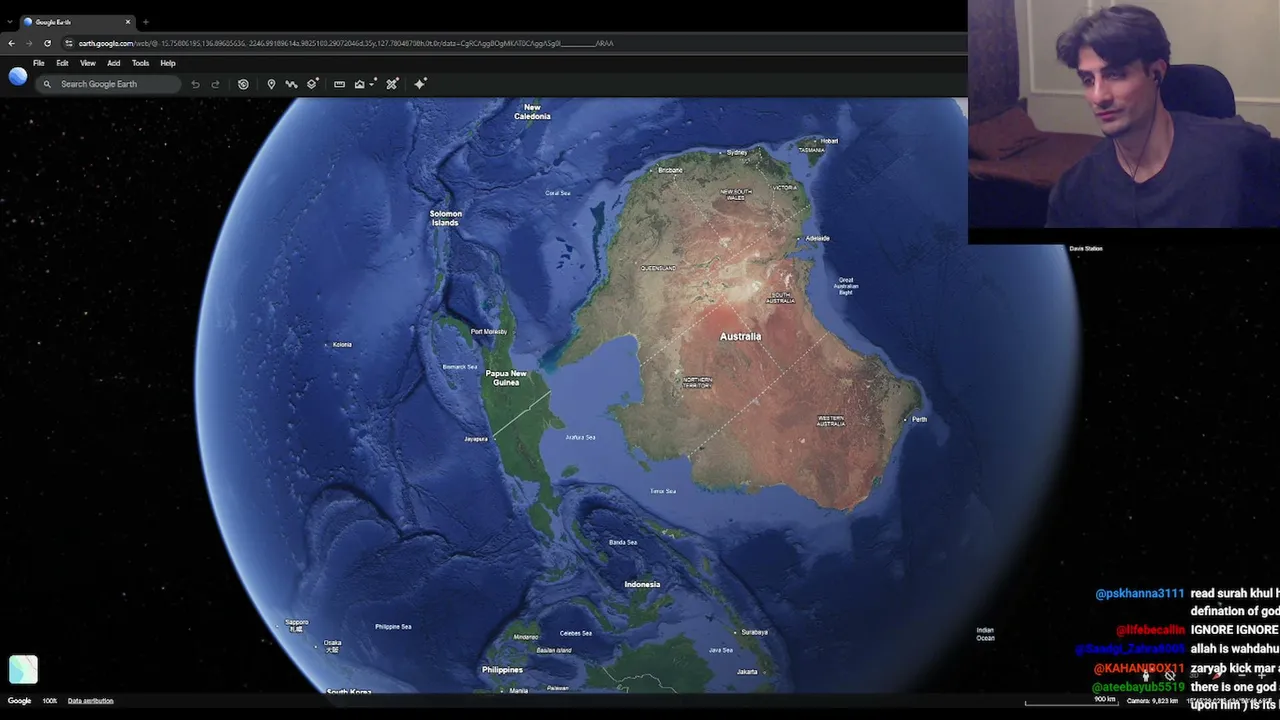This screenshot has width=1280, height=720.
Task: Click the Papua New Guinea label
Action: pos(506,378)
